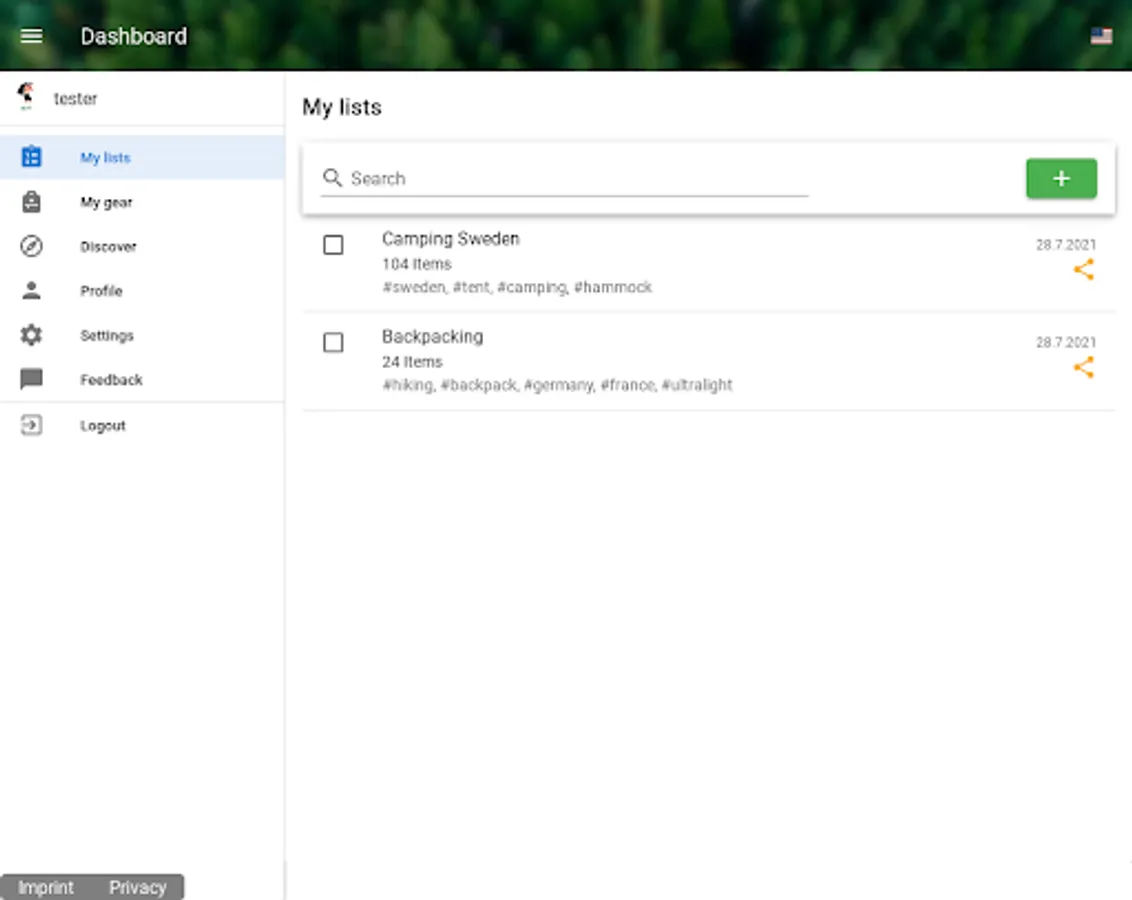Share the Camping Sweden list
Image resolution: width=1132 pixels, height=900 pixels.
(x=1085, y=269)
